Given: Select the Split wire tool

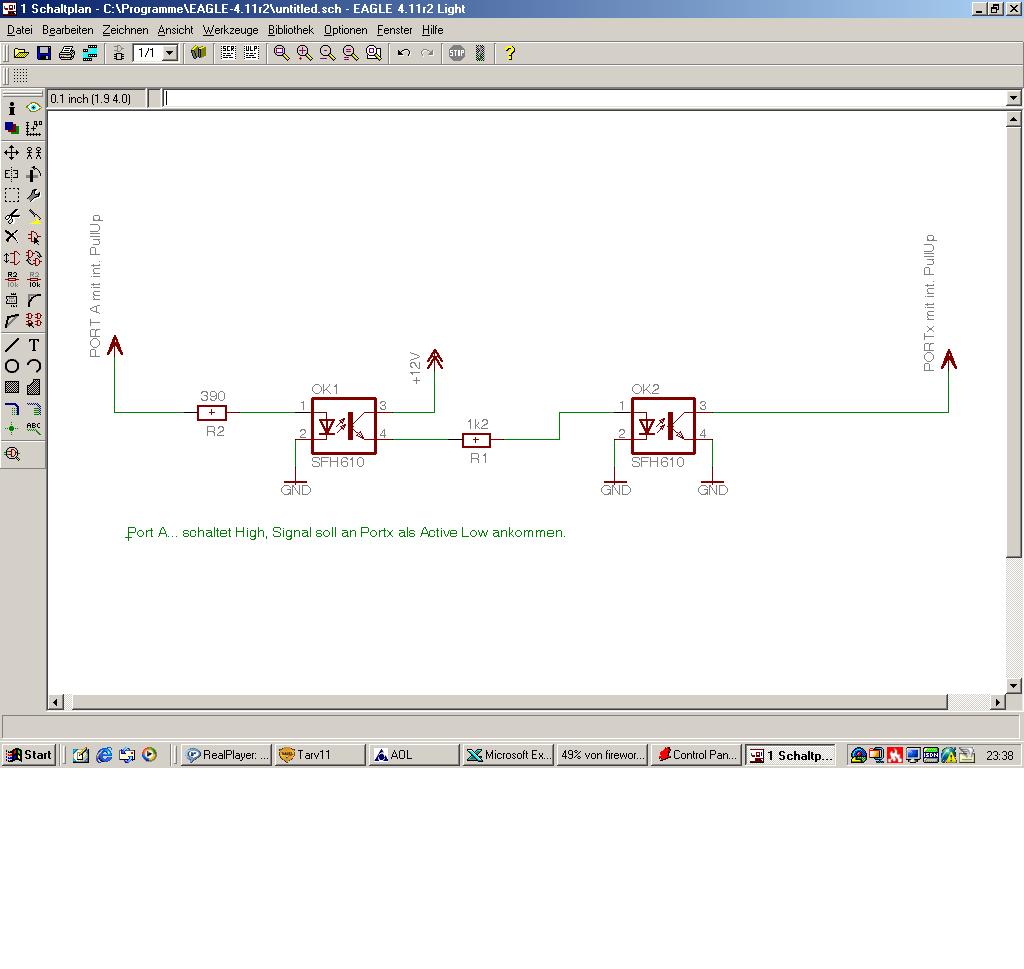Looking at the screenshot, I should (12, 321).
